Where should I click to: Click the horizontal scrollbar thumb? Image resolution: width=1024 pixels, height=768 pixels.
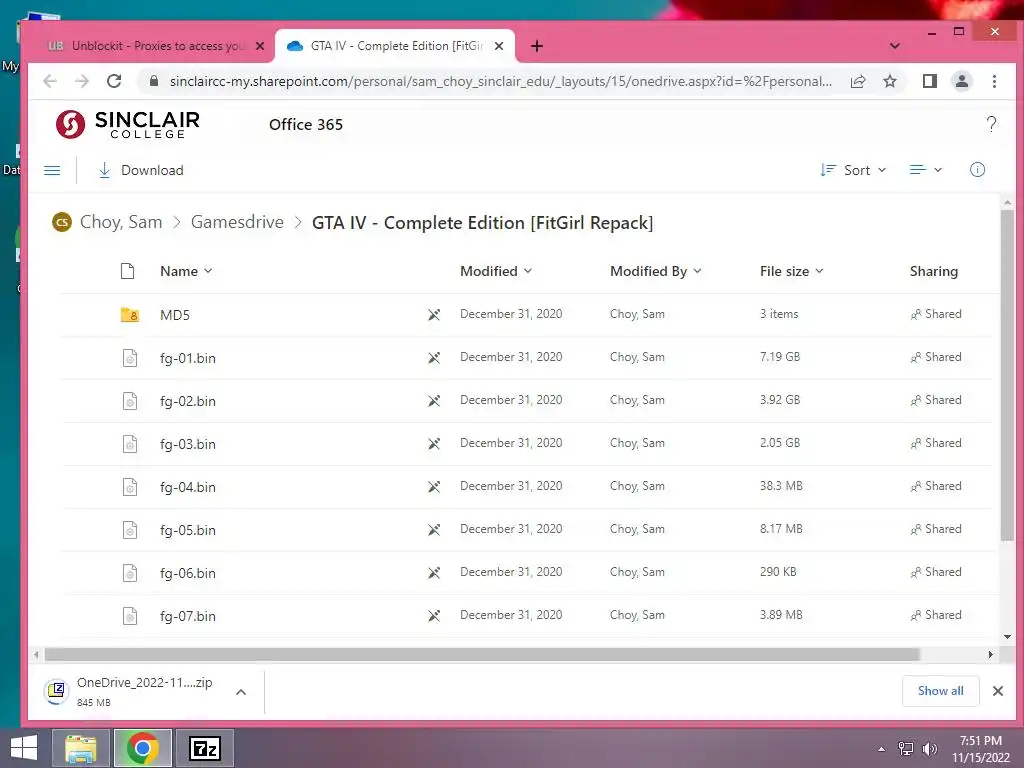pyautogui.click(x=482, y=654)
